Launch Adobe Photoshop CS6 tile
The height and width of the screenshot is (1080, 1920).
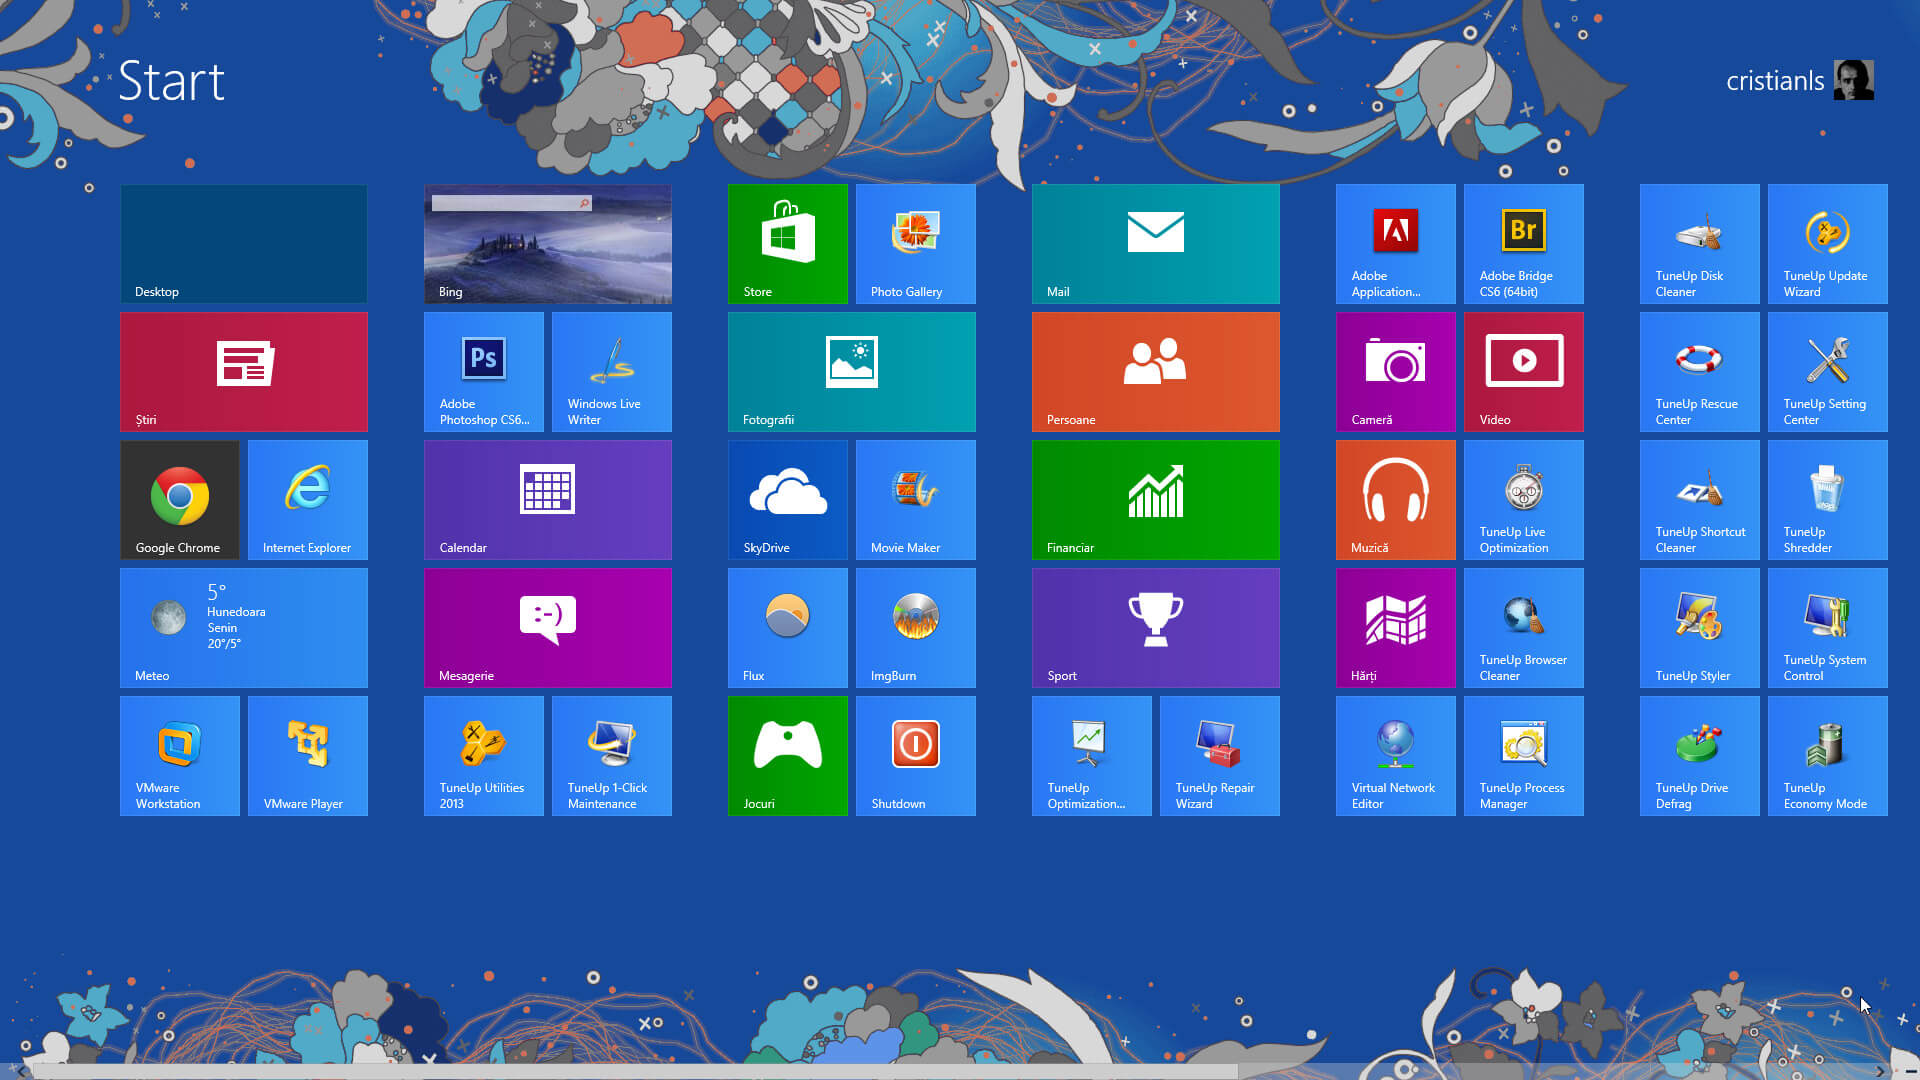(x=483, y=371)
